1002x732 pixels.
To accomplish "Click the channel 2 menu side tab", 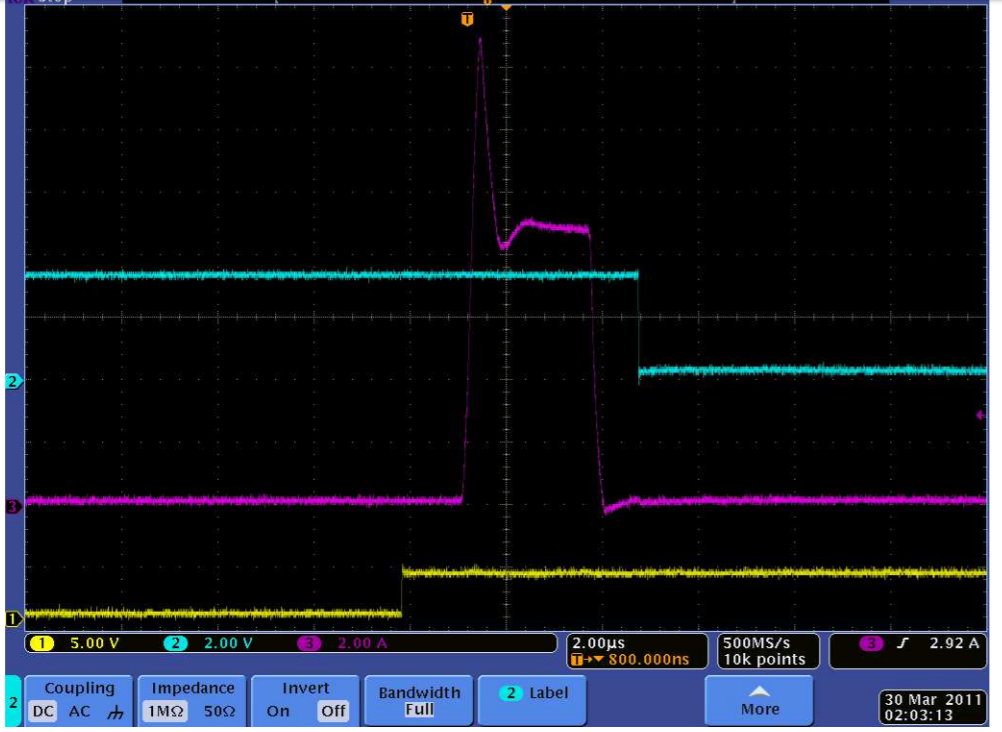I will click(x=13, y=702).
